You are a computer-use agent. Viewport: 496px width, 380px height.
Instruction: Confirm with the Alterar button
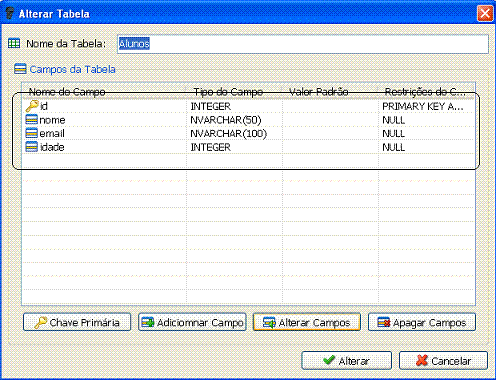[x=347, y=360]
